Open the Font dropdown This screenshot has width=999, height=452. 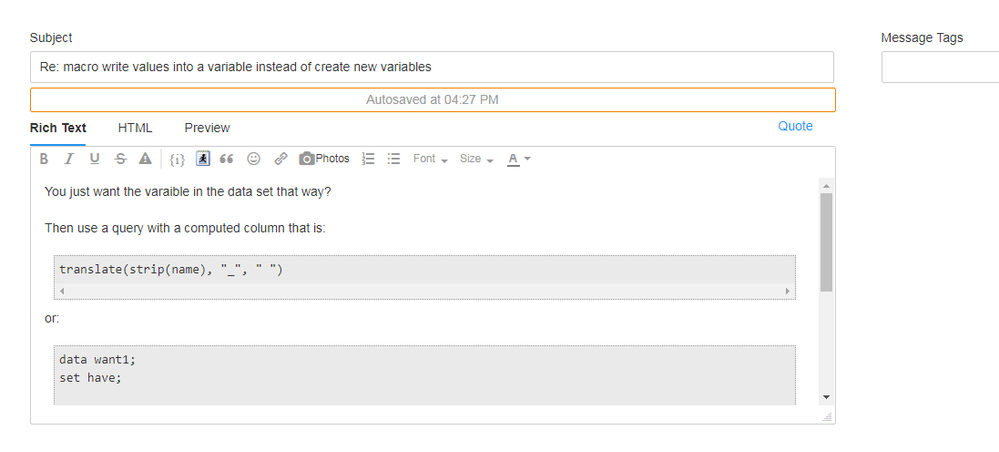[430, 159]
